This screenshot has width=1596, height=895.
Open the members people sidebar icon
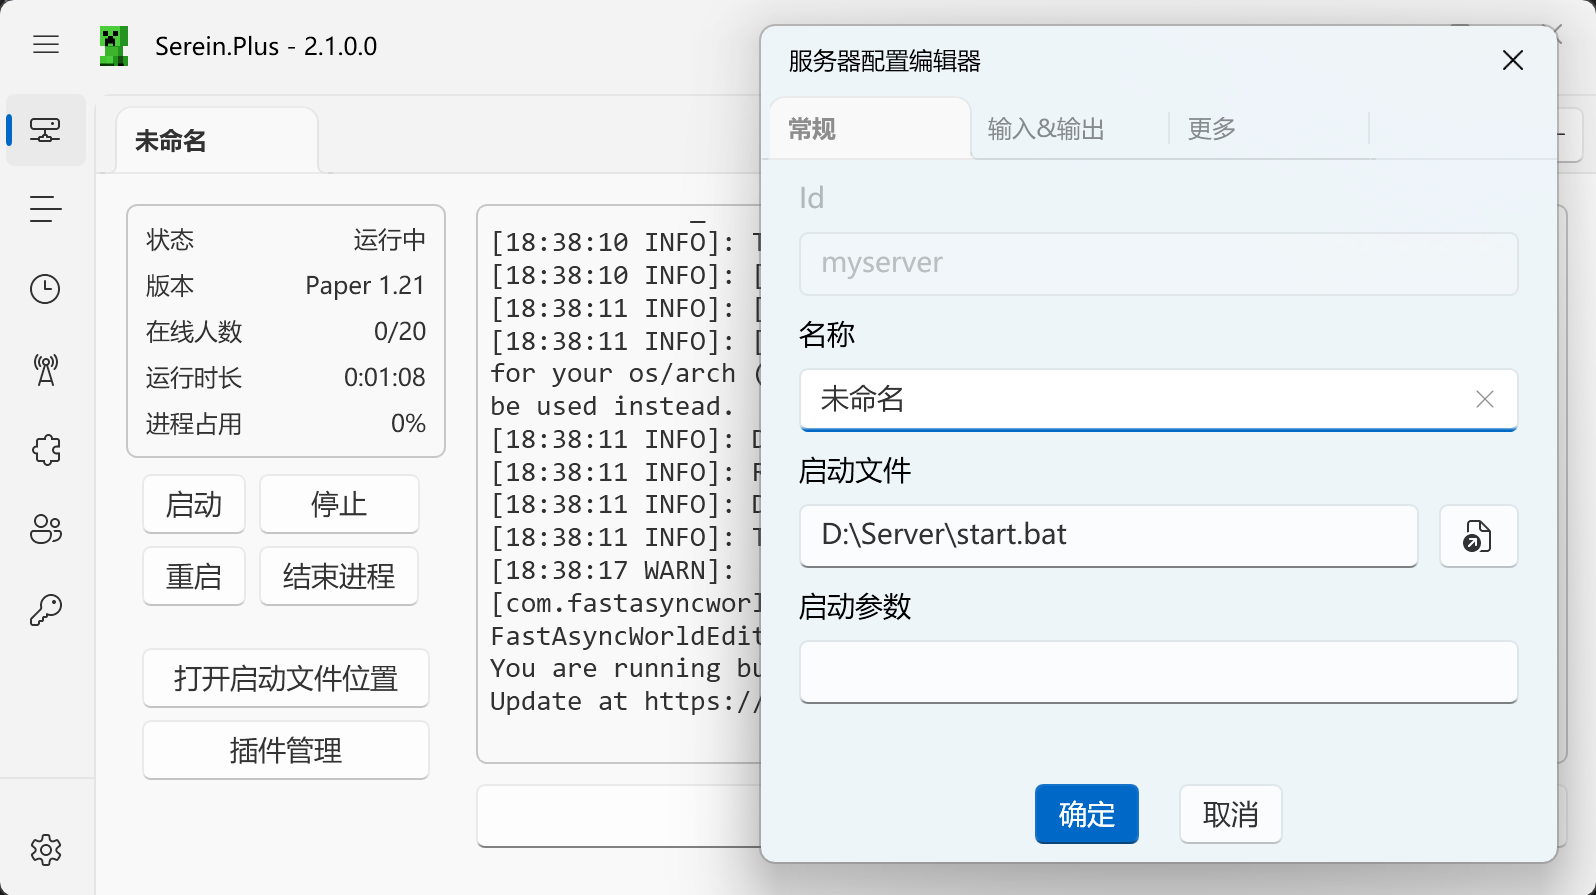pyautogui.click(x=46, y=529)
